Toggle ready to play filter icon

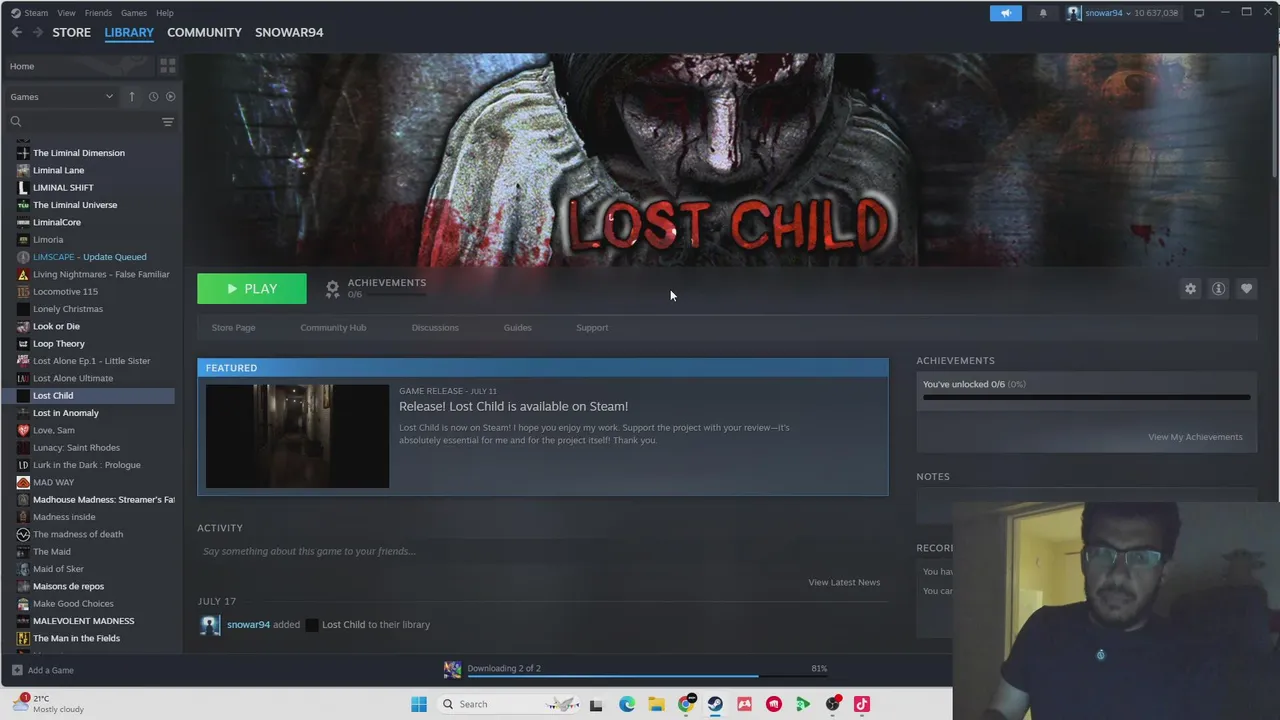[x=170, y=97]
